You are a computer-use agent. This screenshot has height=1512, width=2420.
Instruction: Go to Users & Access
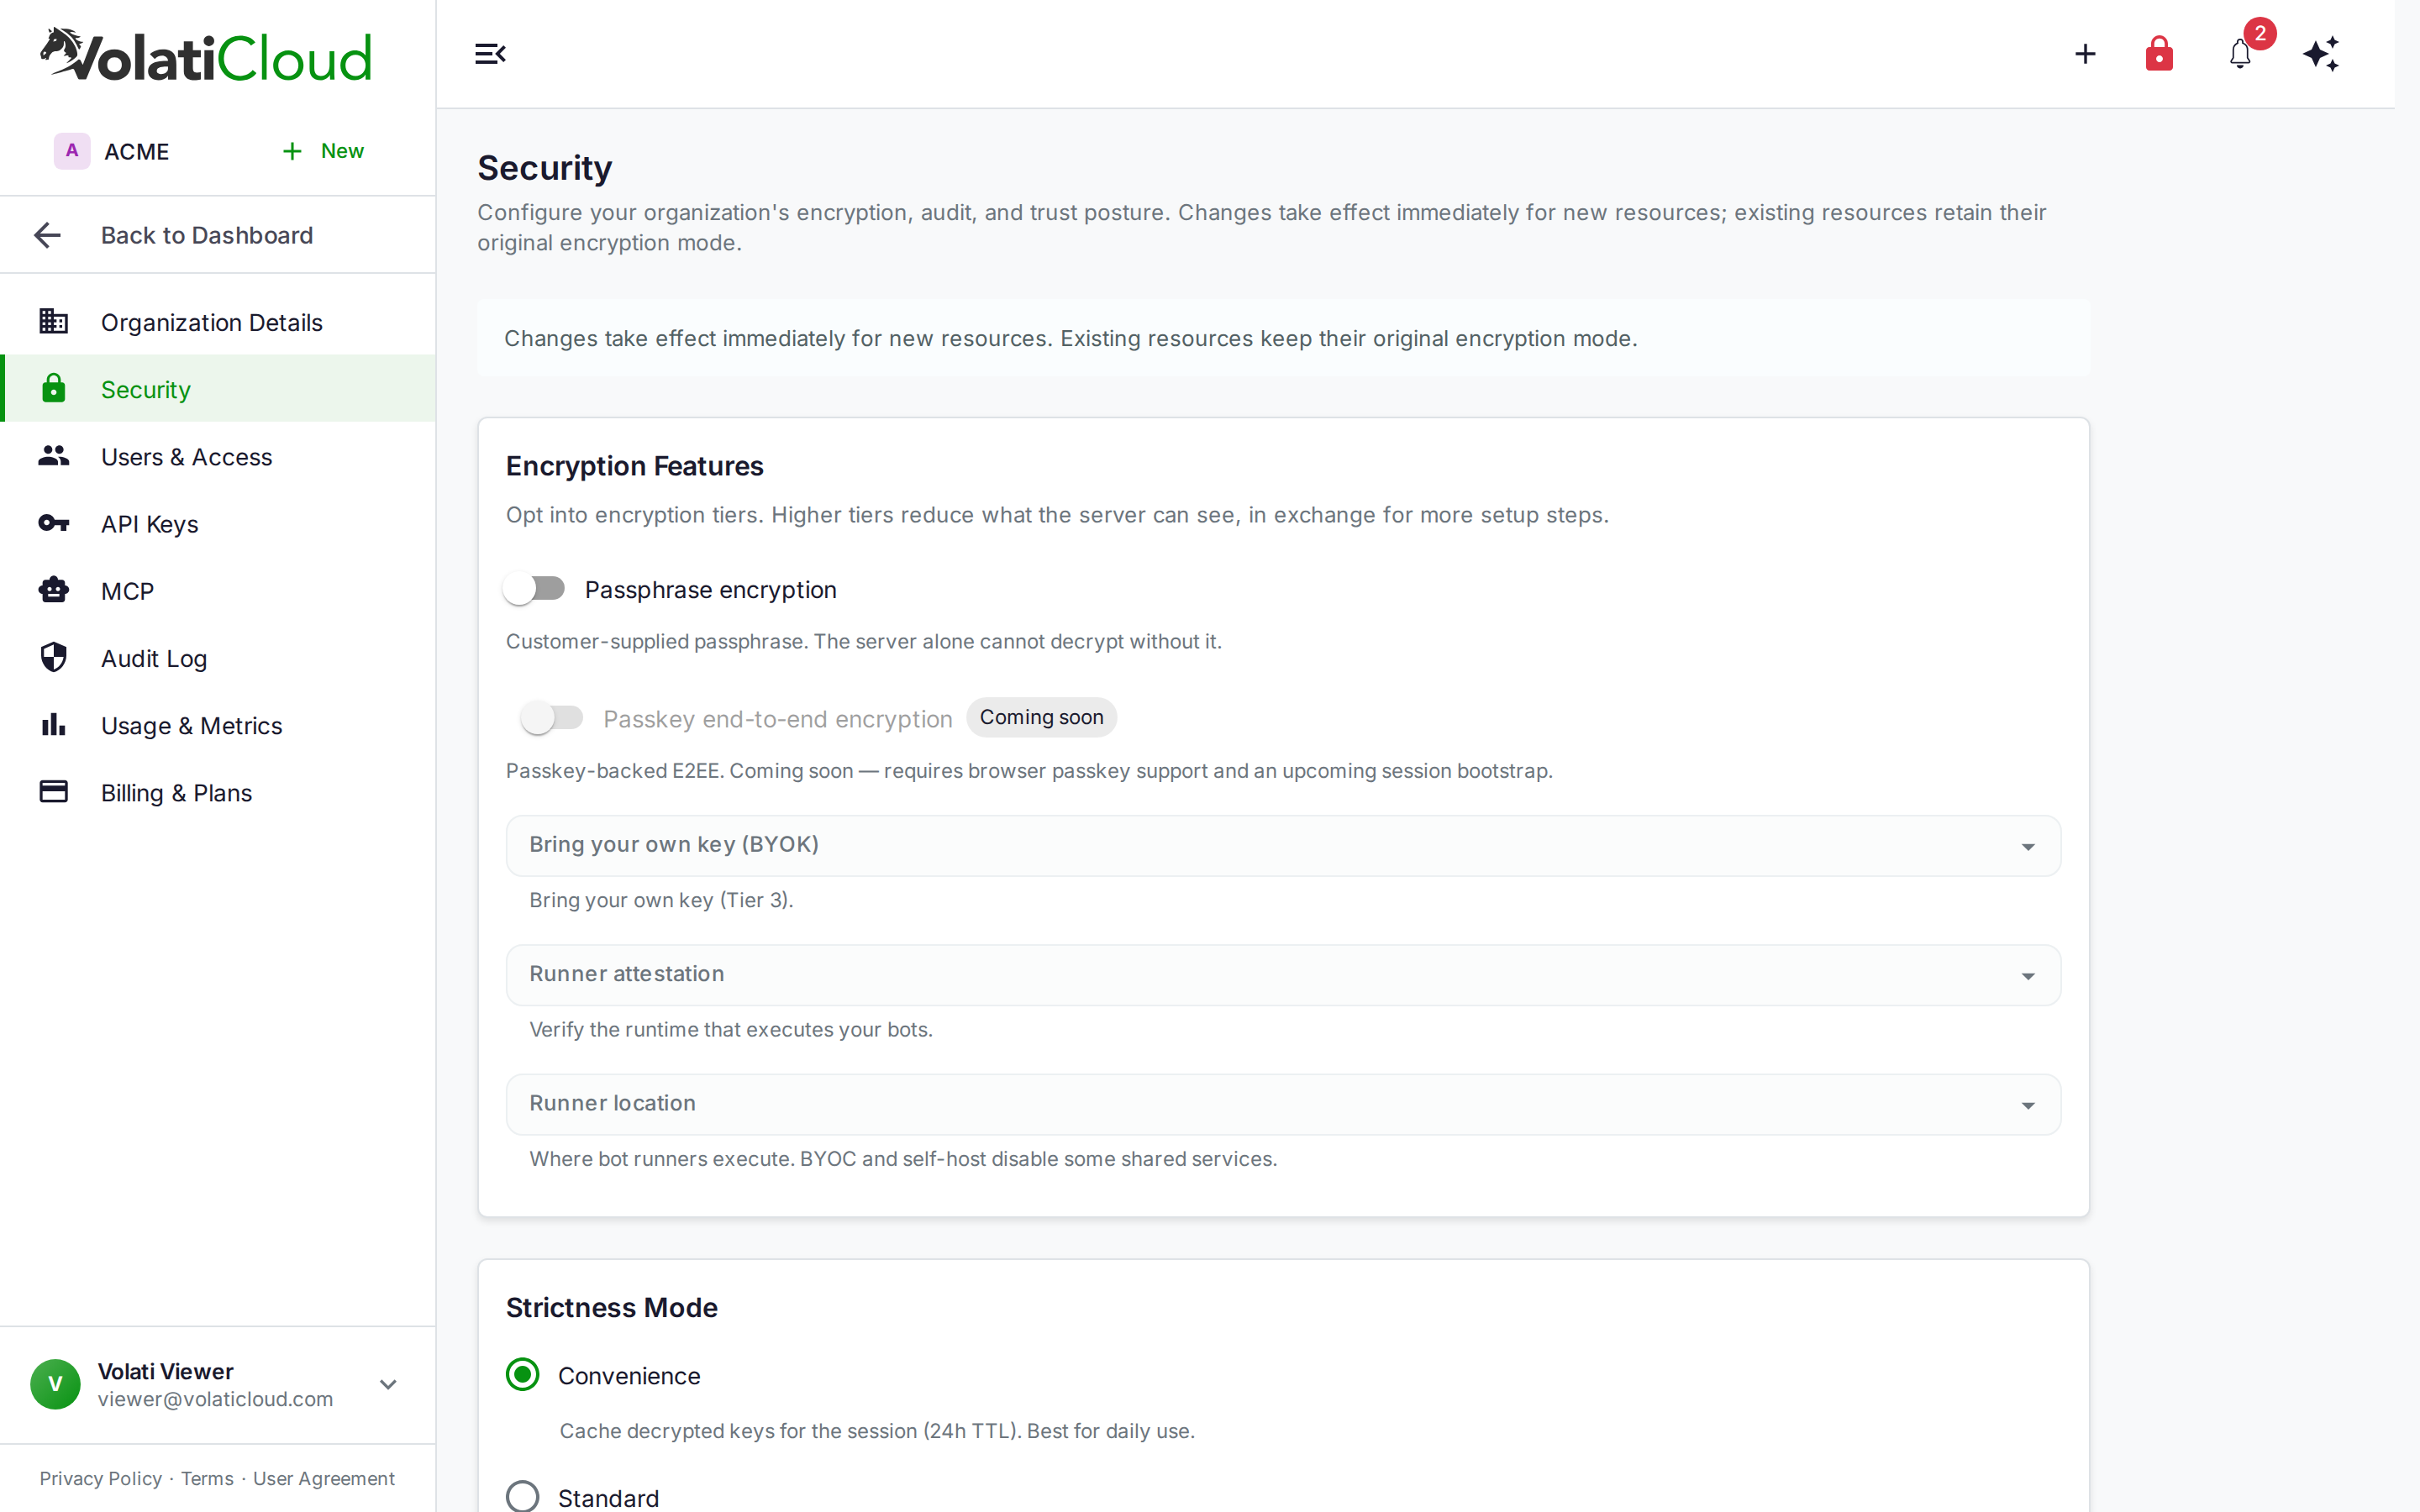(218, 456)
